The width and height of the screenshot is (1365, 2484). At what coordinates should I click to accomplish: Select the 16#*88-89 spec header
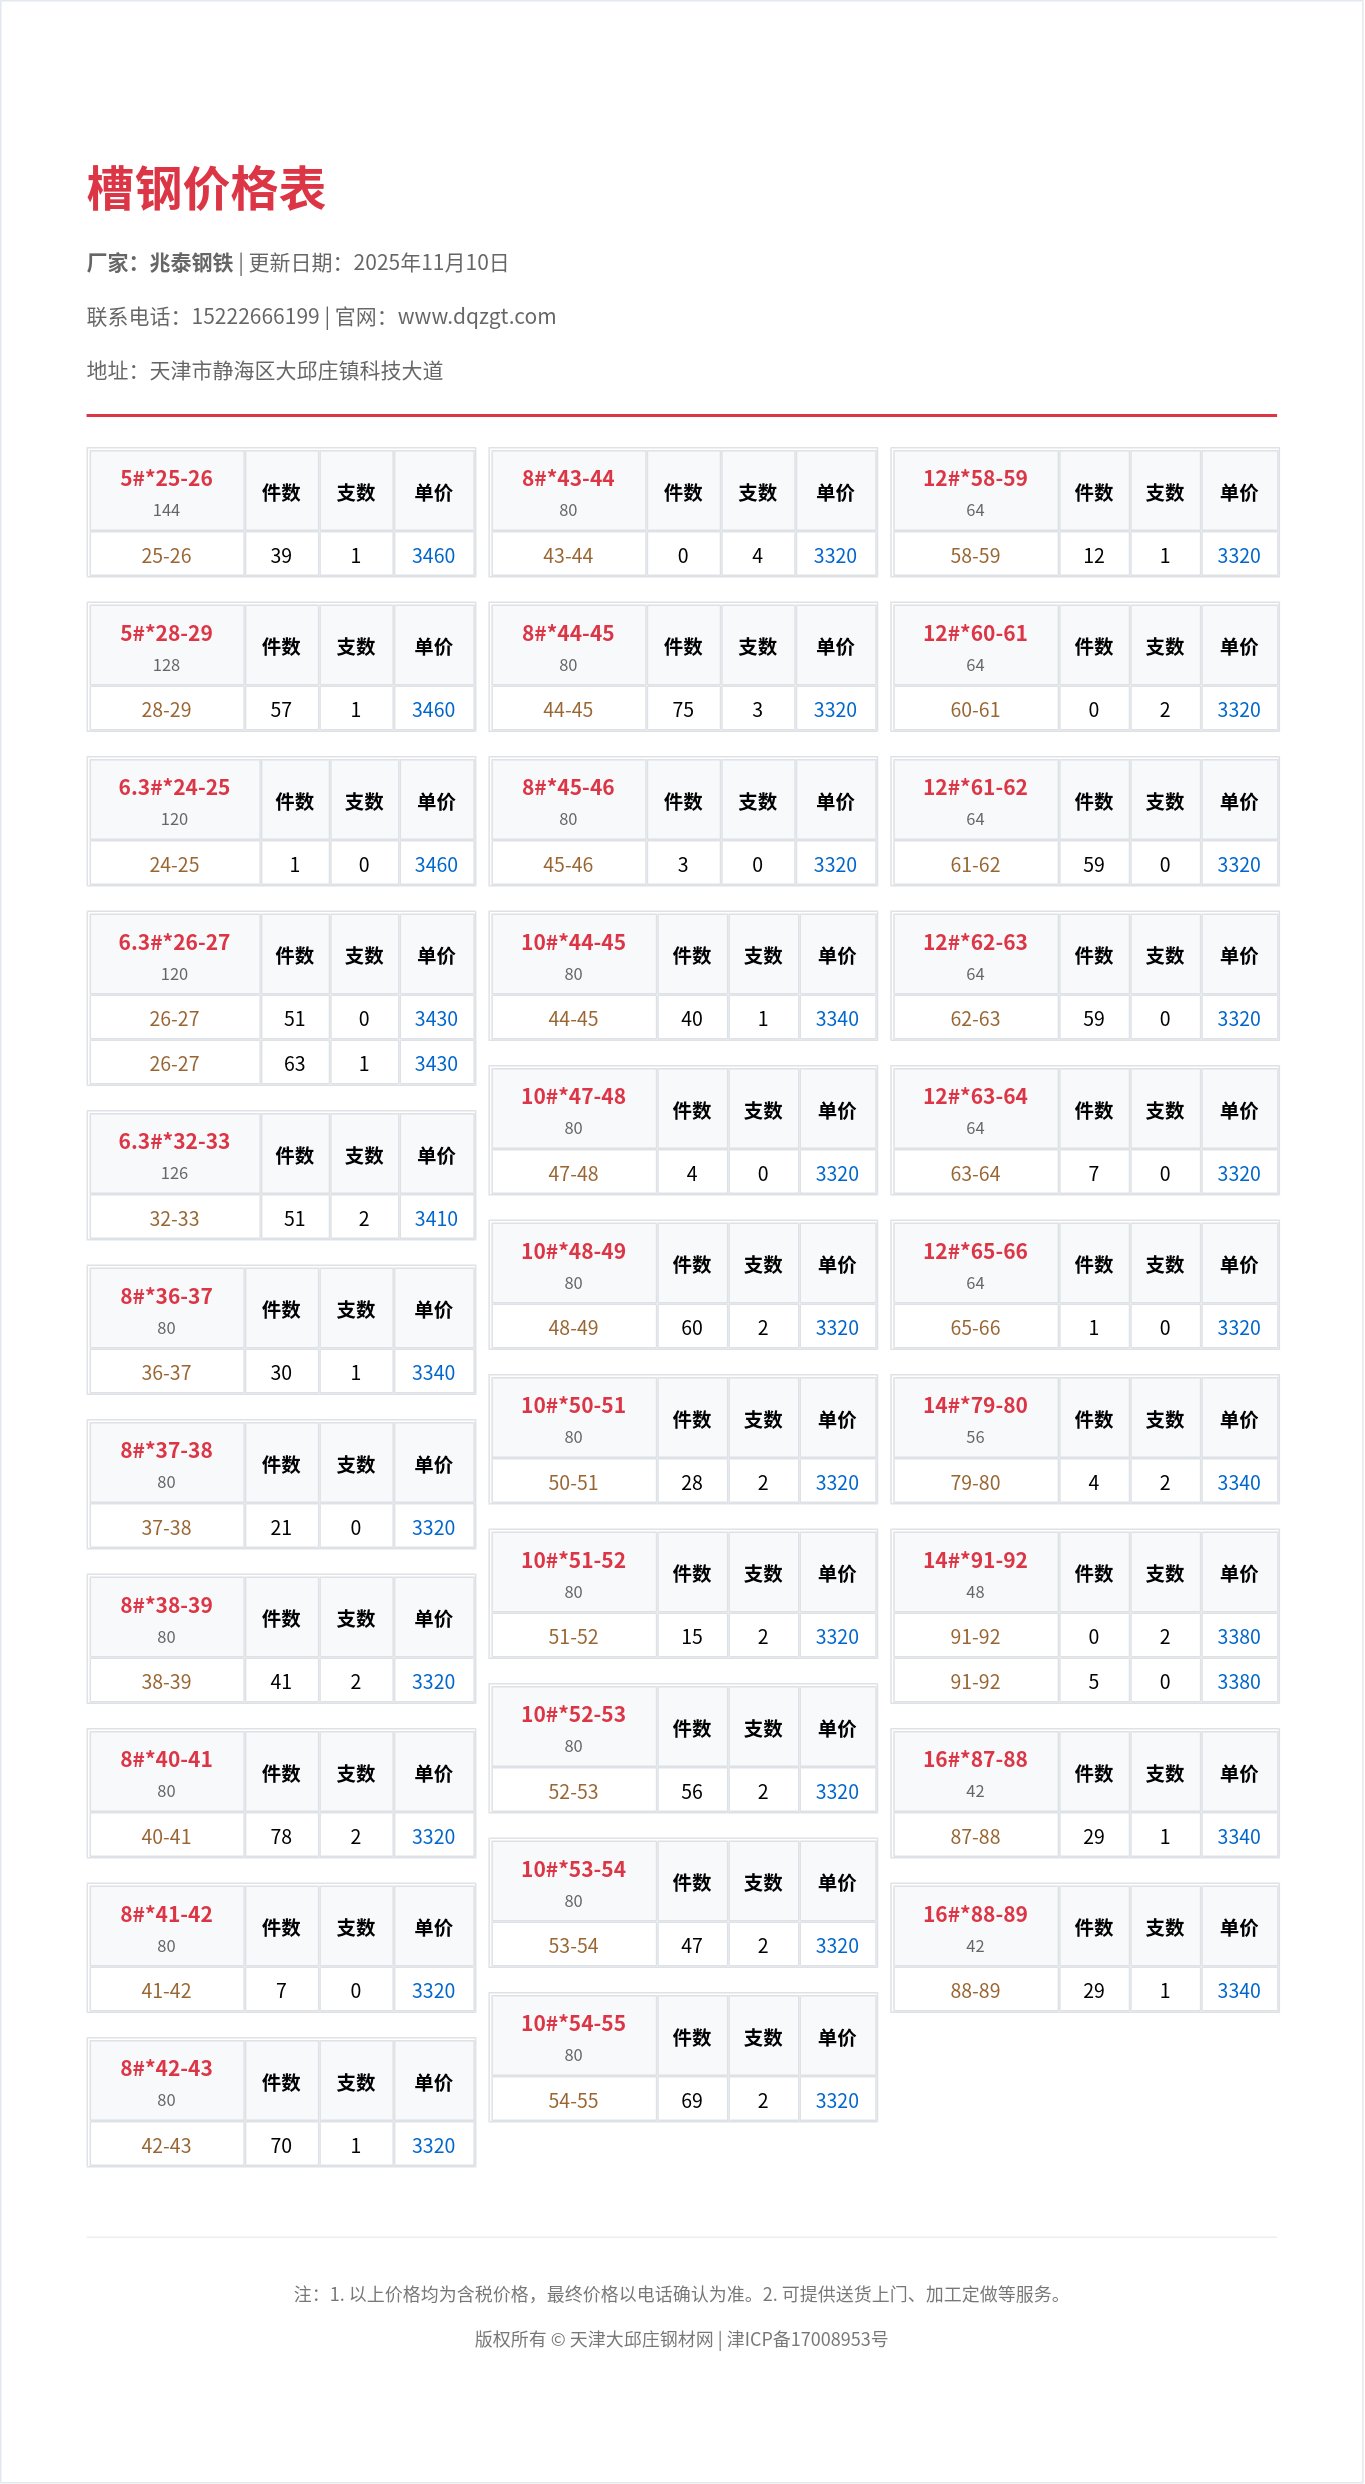tap(975, 1915)
